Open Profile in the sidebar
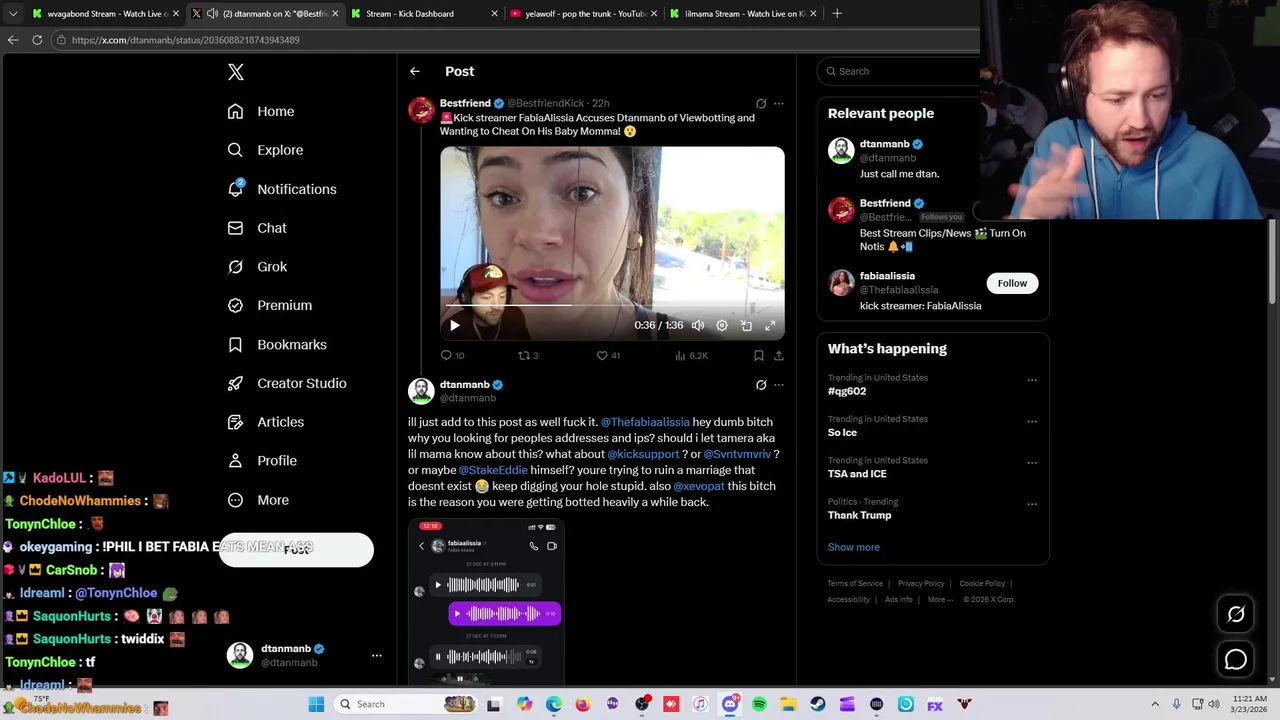Image resolution: width=1280 pixels, height=720 pixels. tap(262, 461)
